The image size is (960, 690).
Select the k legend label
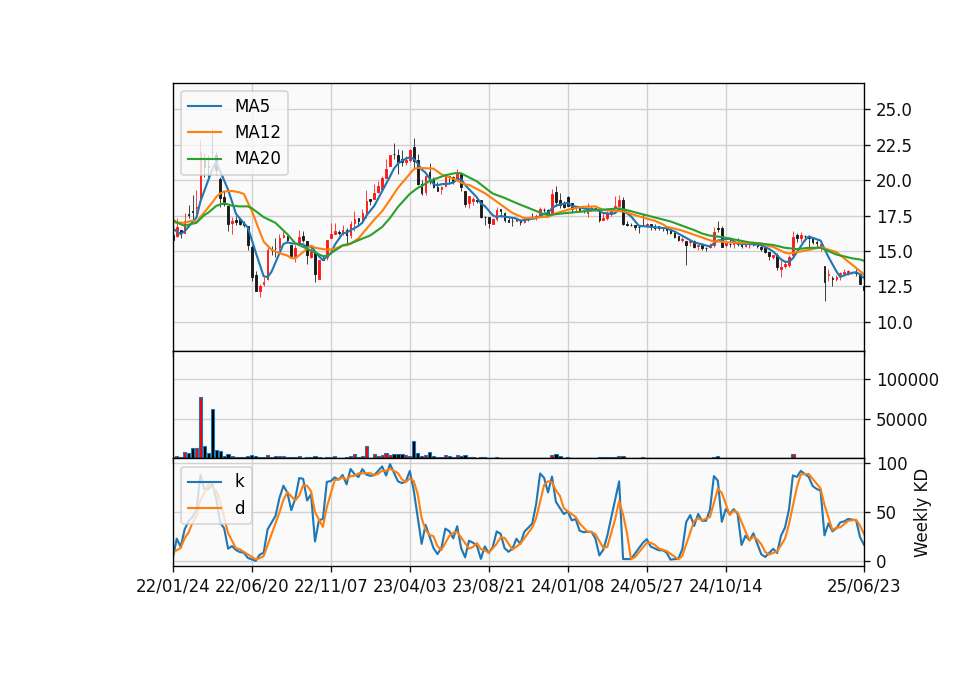[x=239, y=481]
